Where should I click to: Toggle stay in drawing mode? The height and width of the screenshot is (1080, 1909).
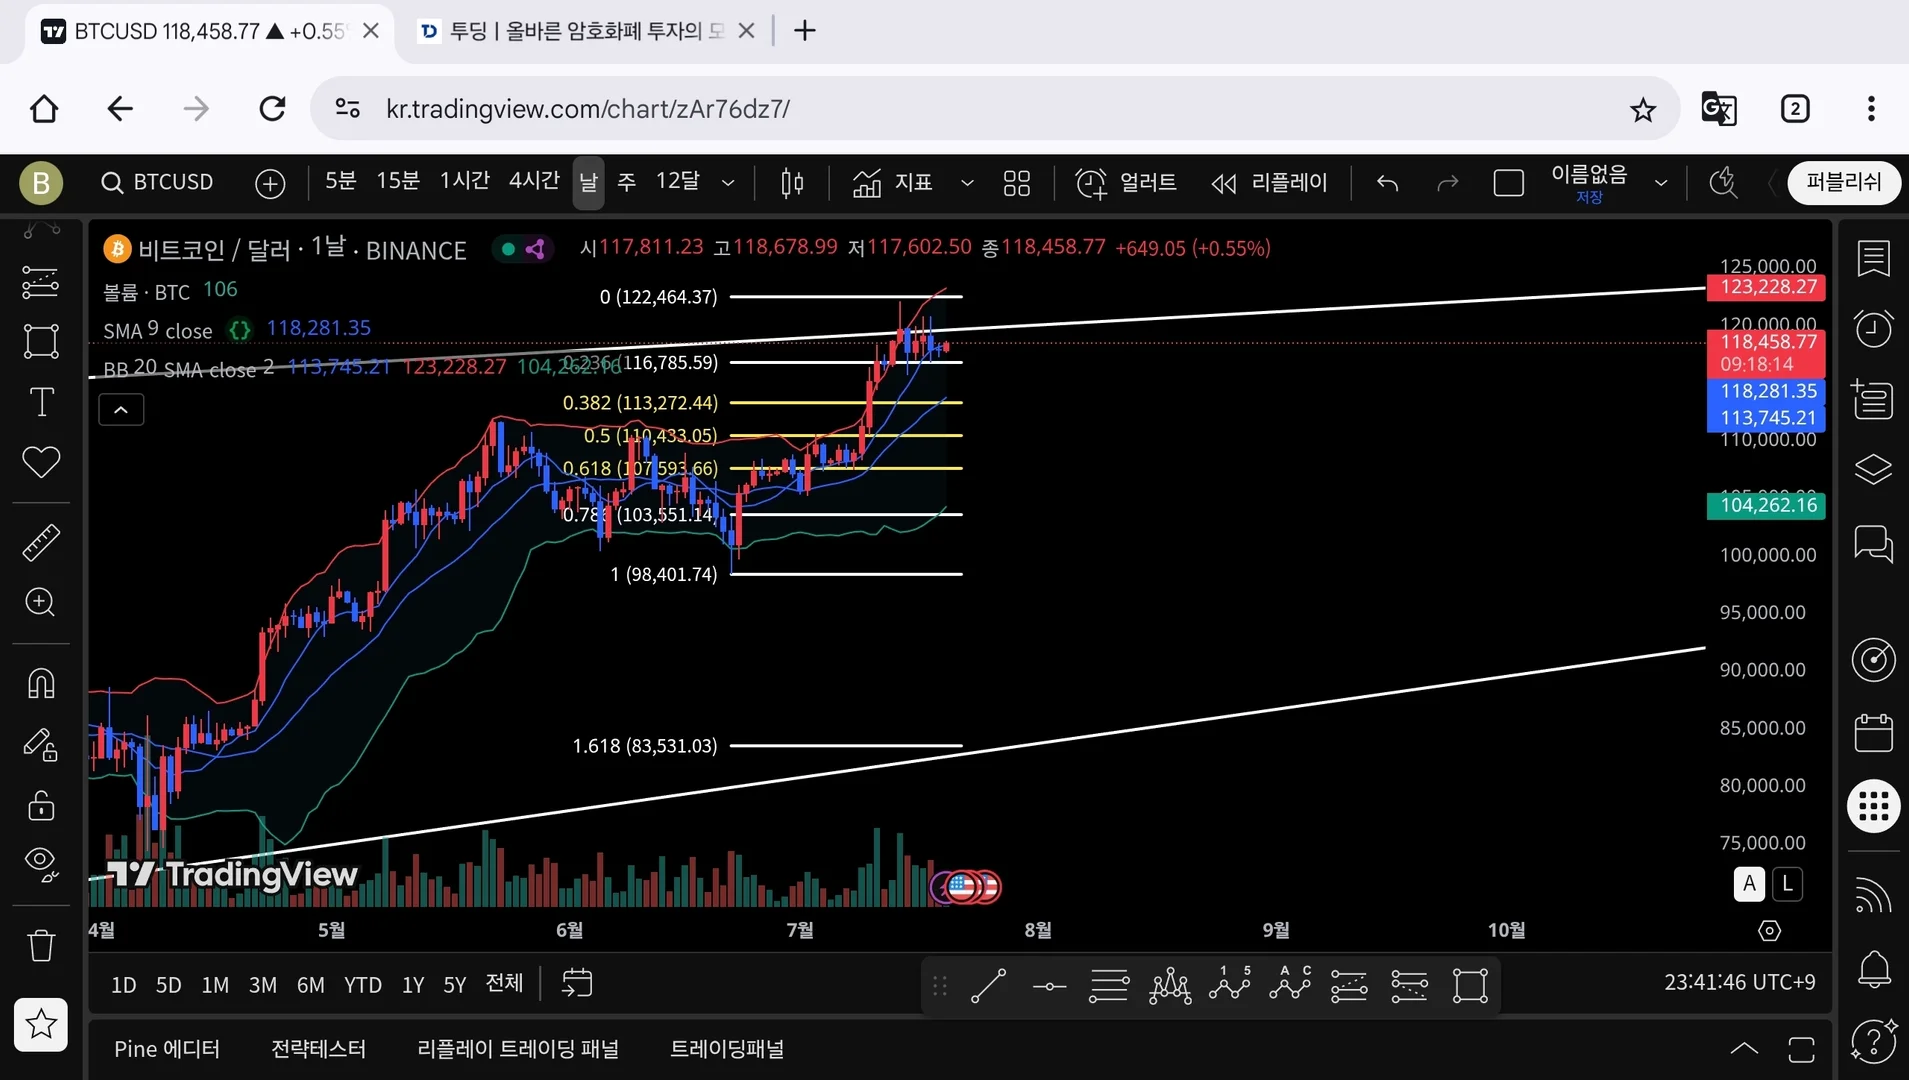tap(41, 745)
